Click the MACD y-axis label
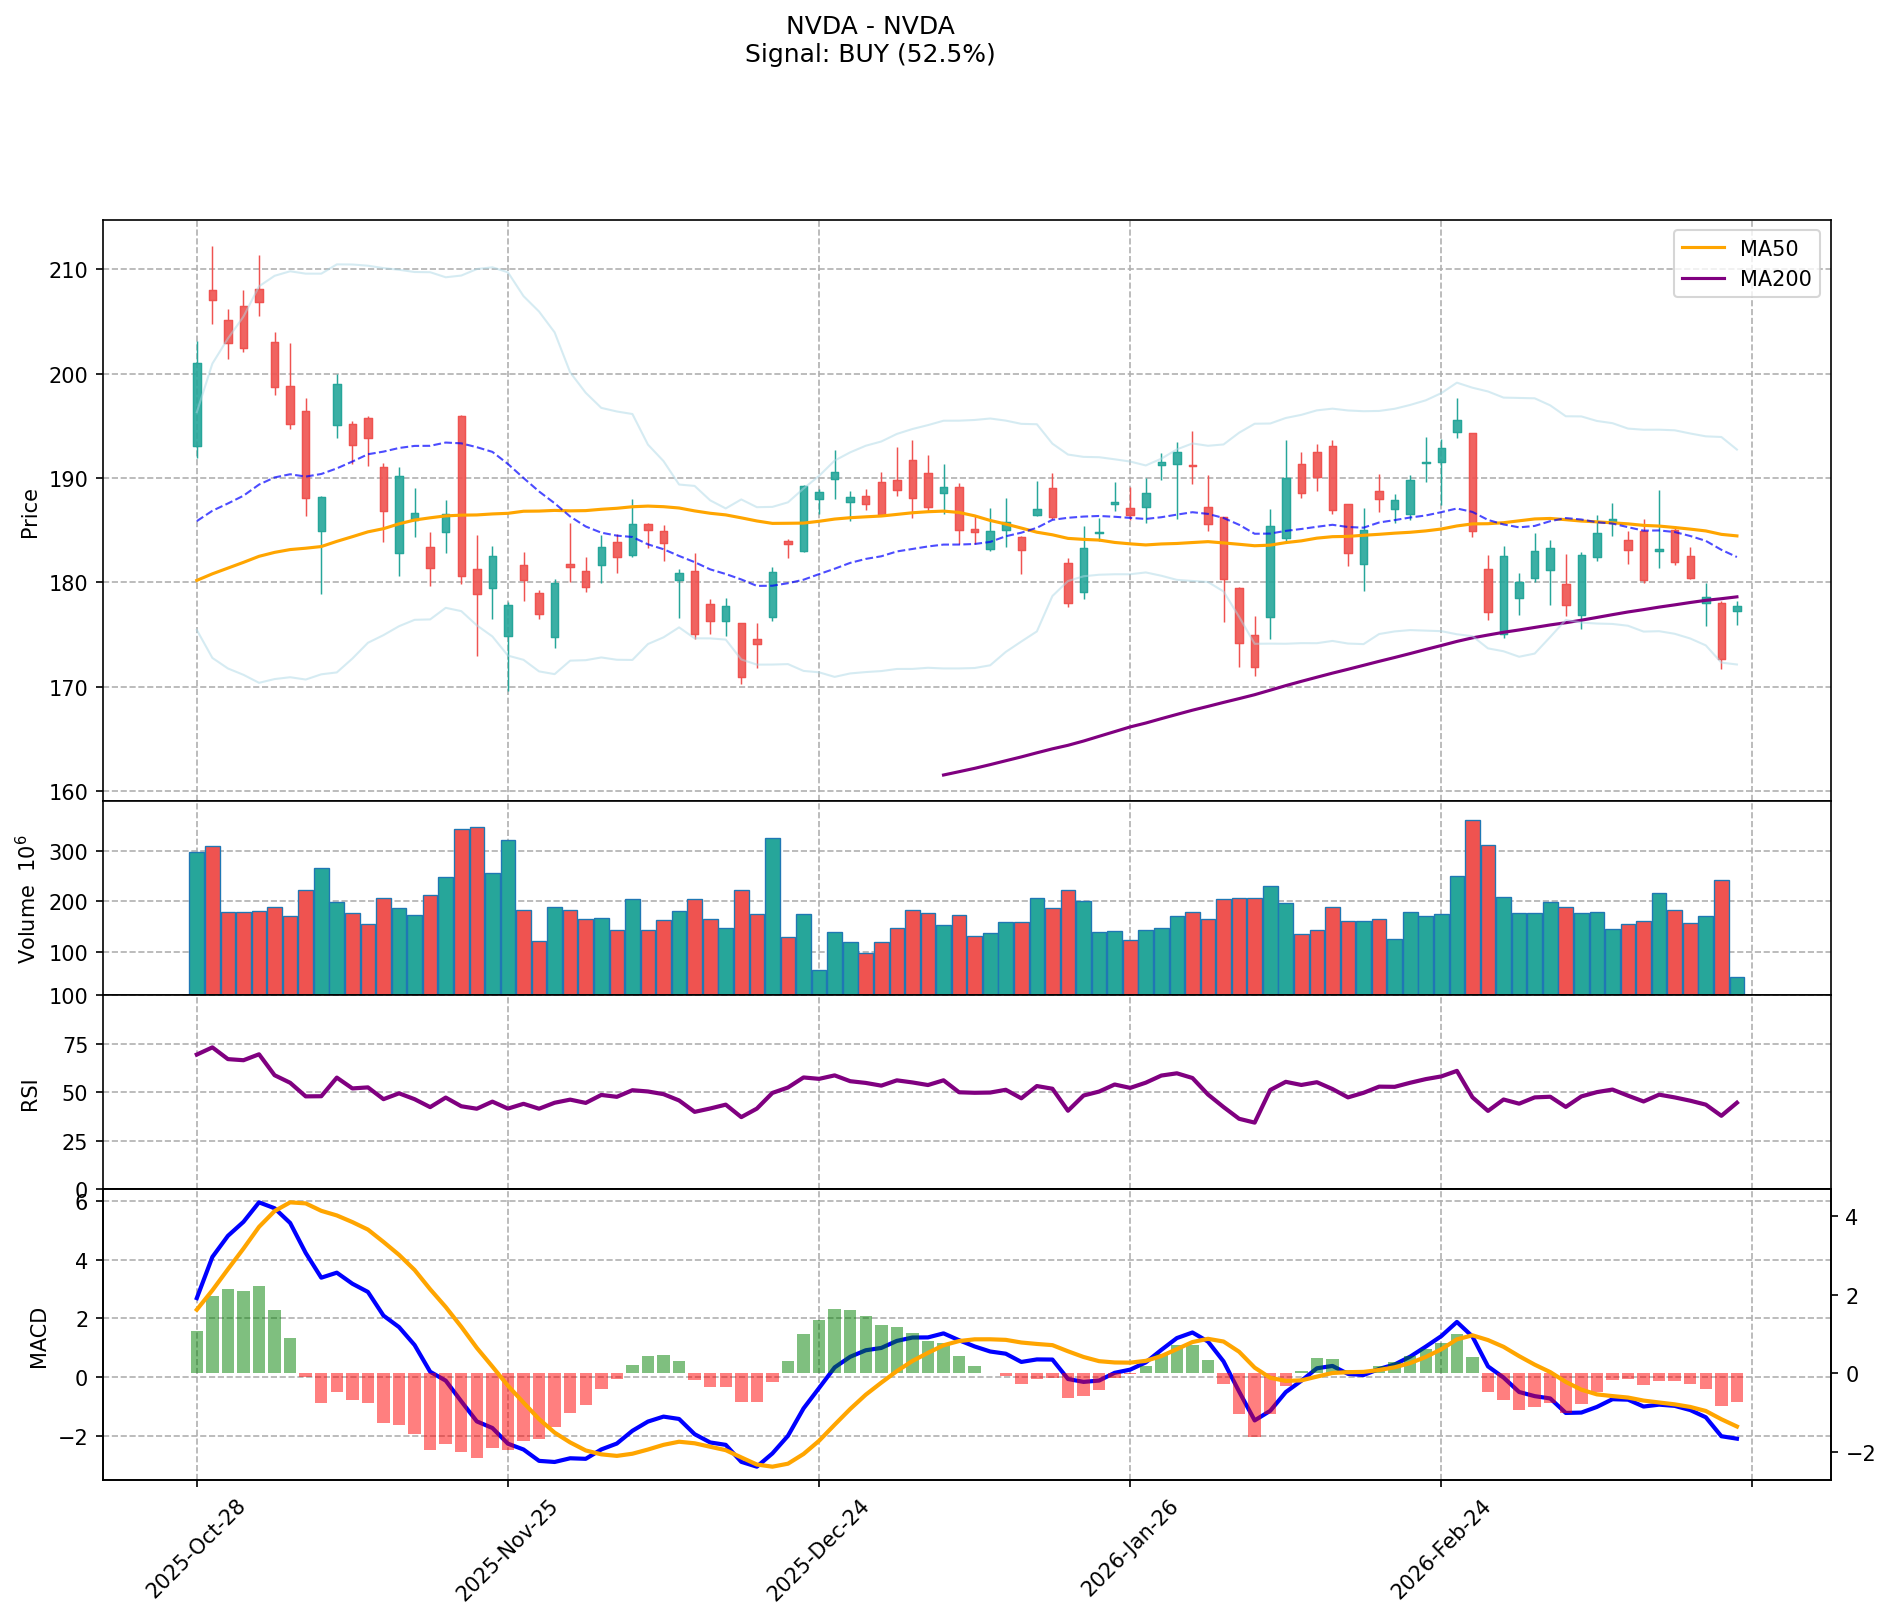The width and height of the screenshot is (1891, 1619). [x=38, y=1338]
